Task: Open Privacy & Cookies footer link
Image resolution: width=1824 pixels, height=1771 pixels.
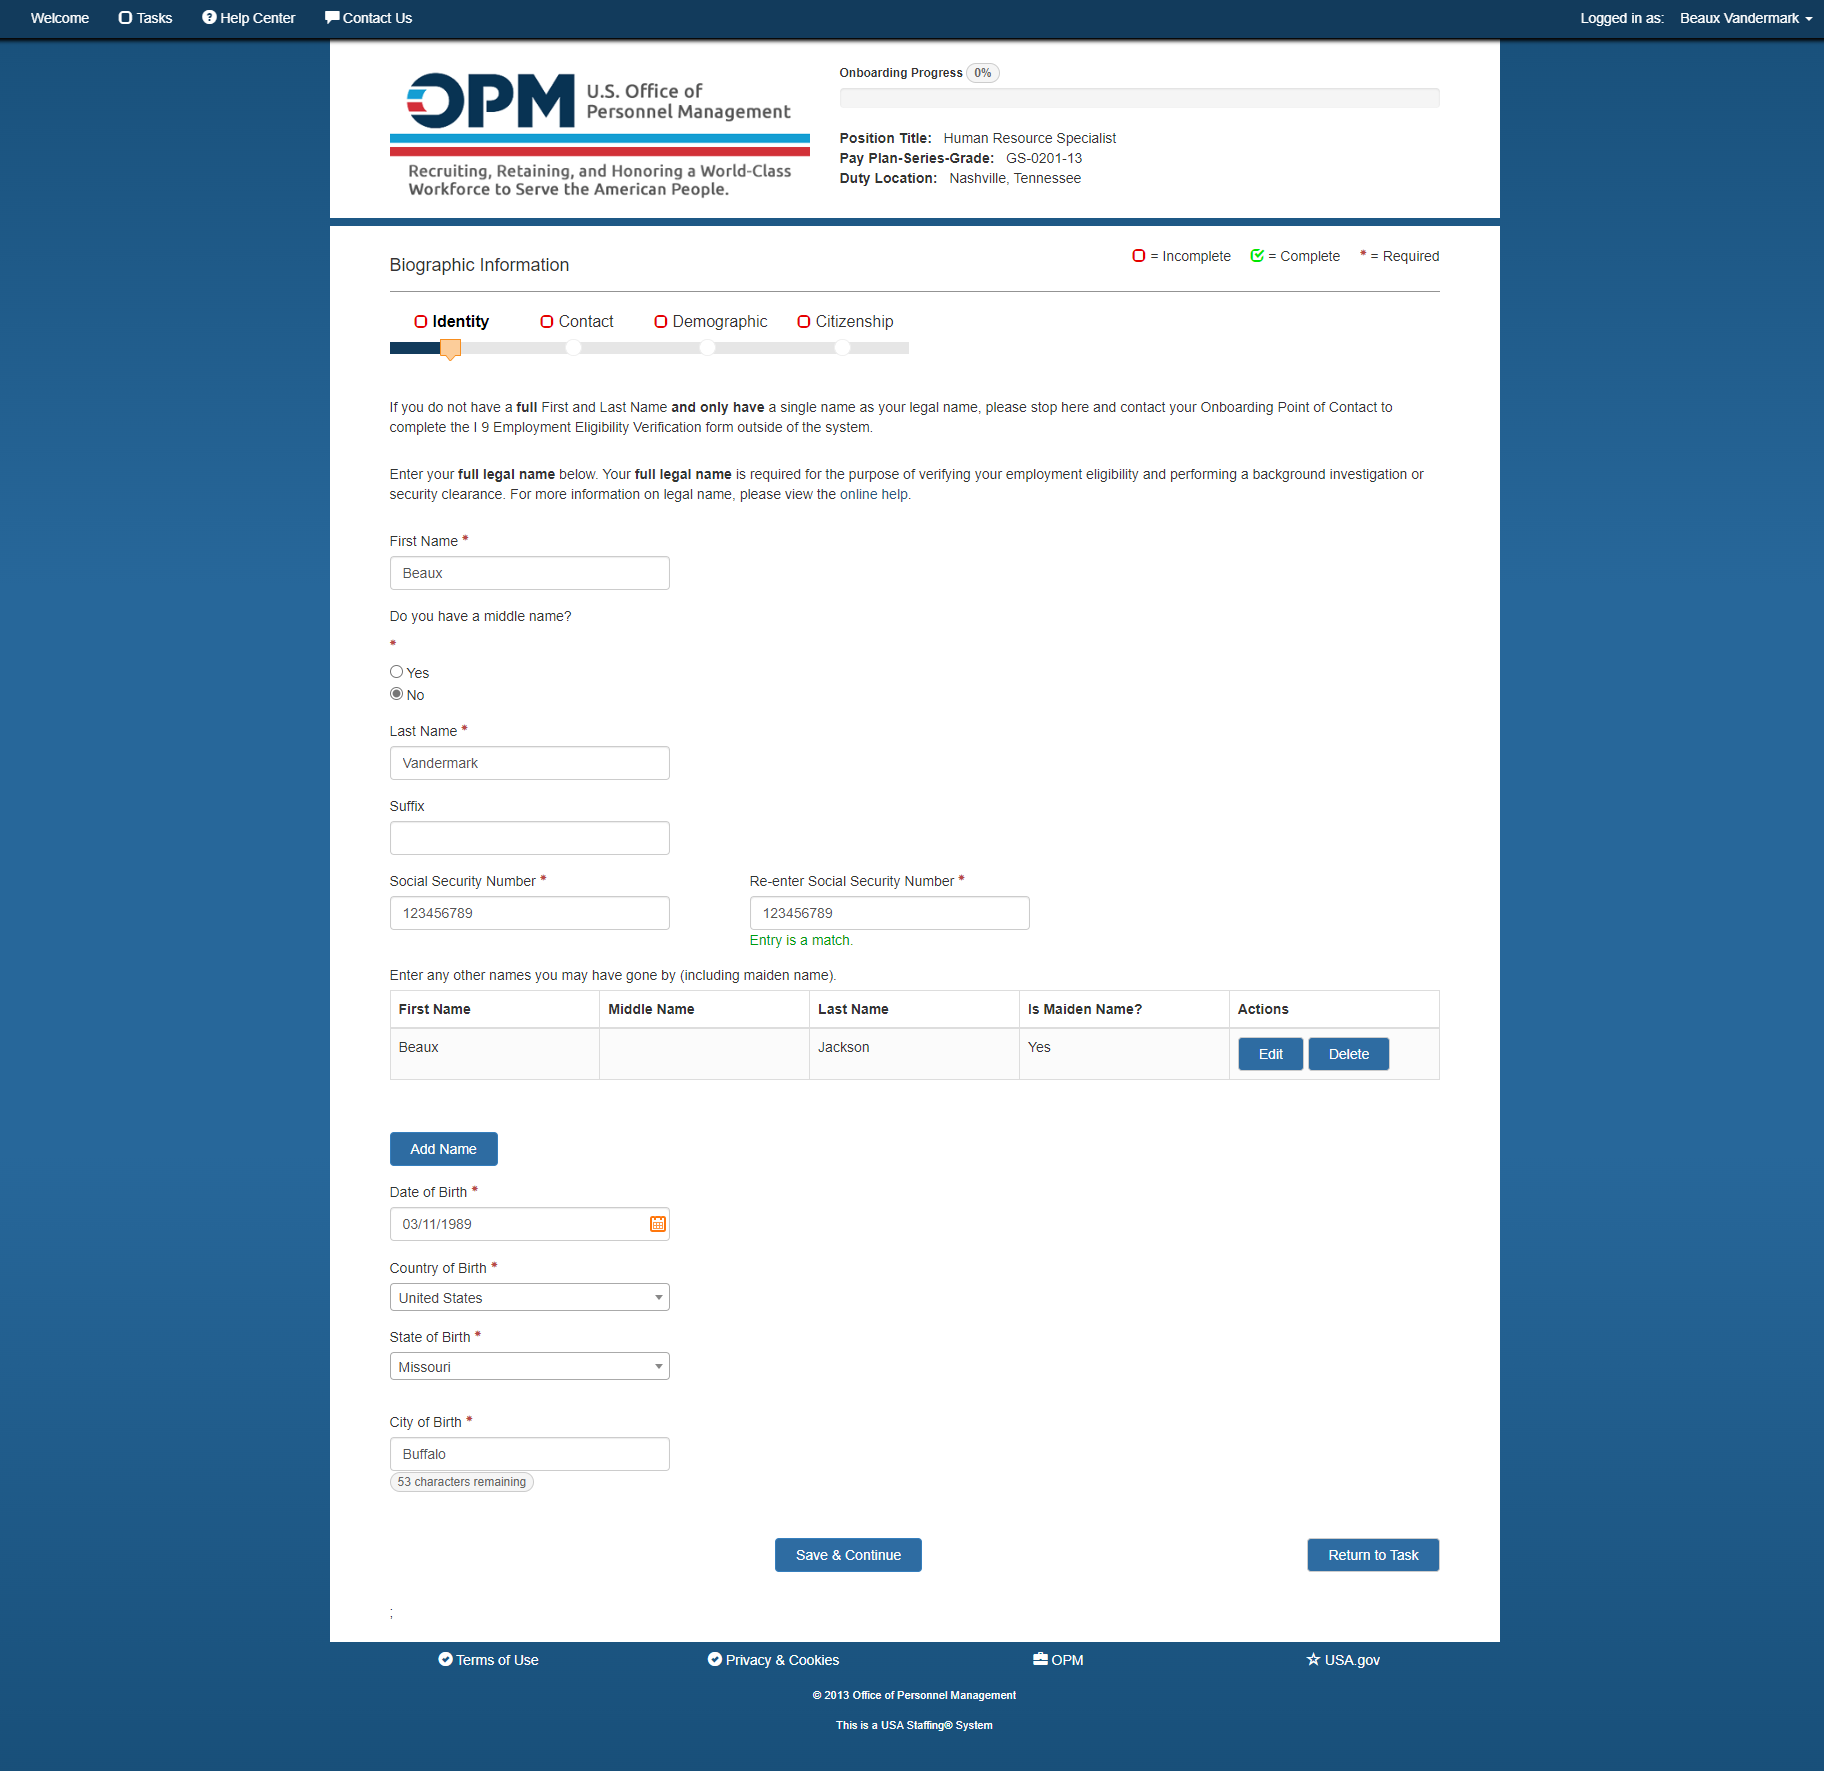Action: click(x=773, y=1660)
